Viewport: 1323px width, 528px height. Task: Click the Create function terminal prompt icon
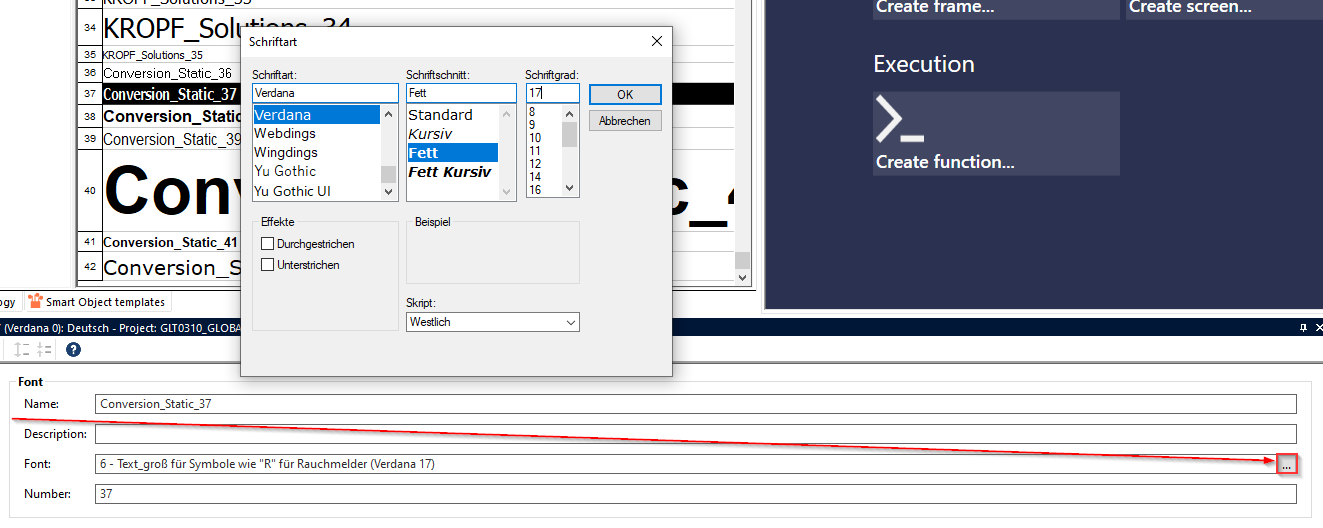[x=898, y=120]
